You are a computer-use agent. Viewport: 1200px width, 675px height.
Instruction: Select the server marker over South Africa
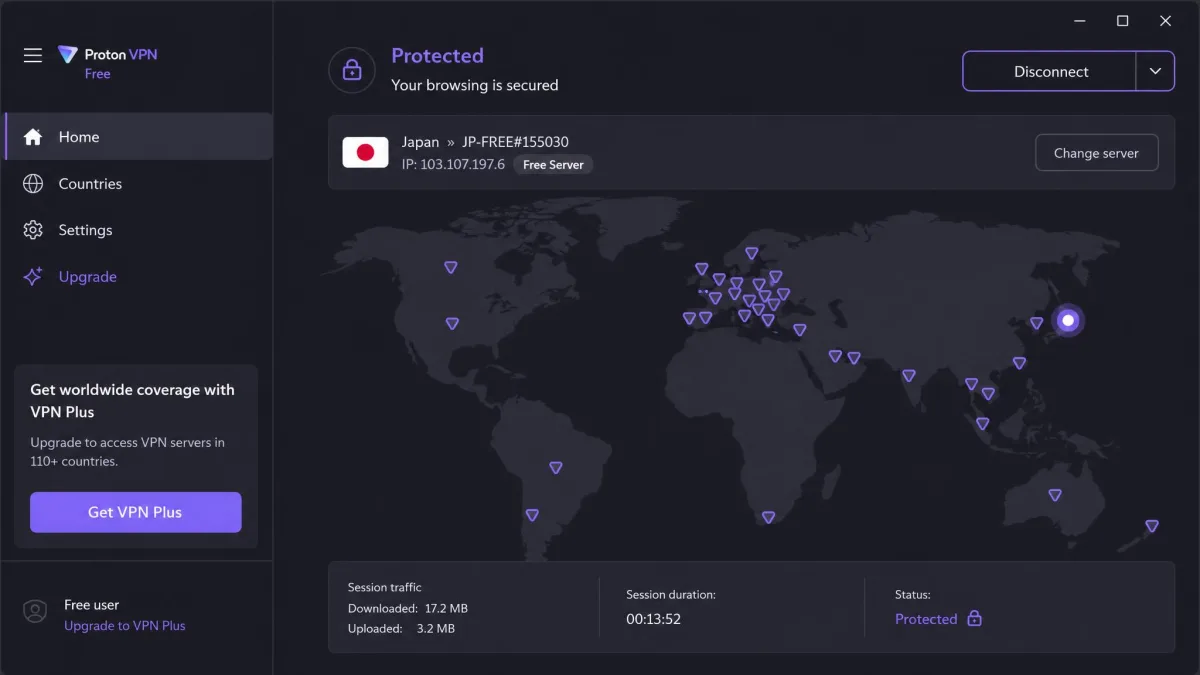point(768,517)
